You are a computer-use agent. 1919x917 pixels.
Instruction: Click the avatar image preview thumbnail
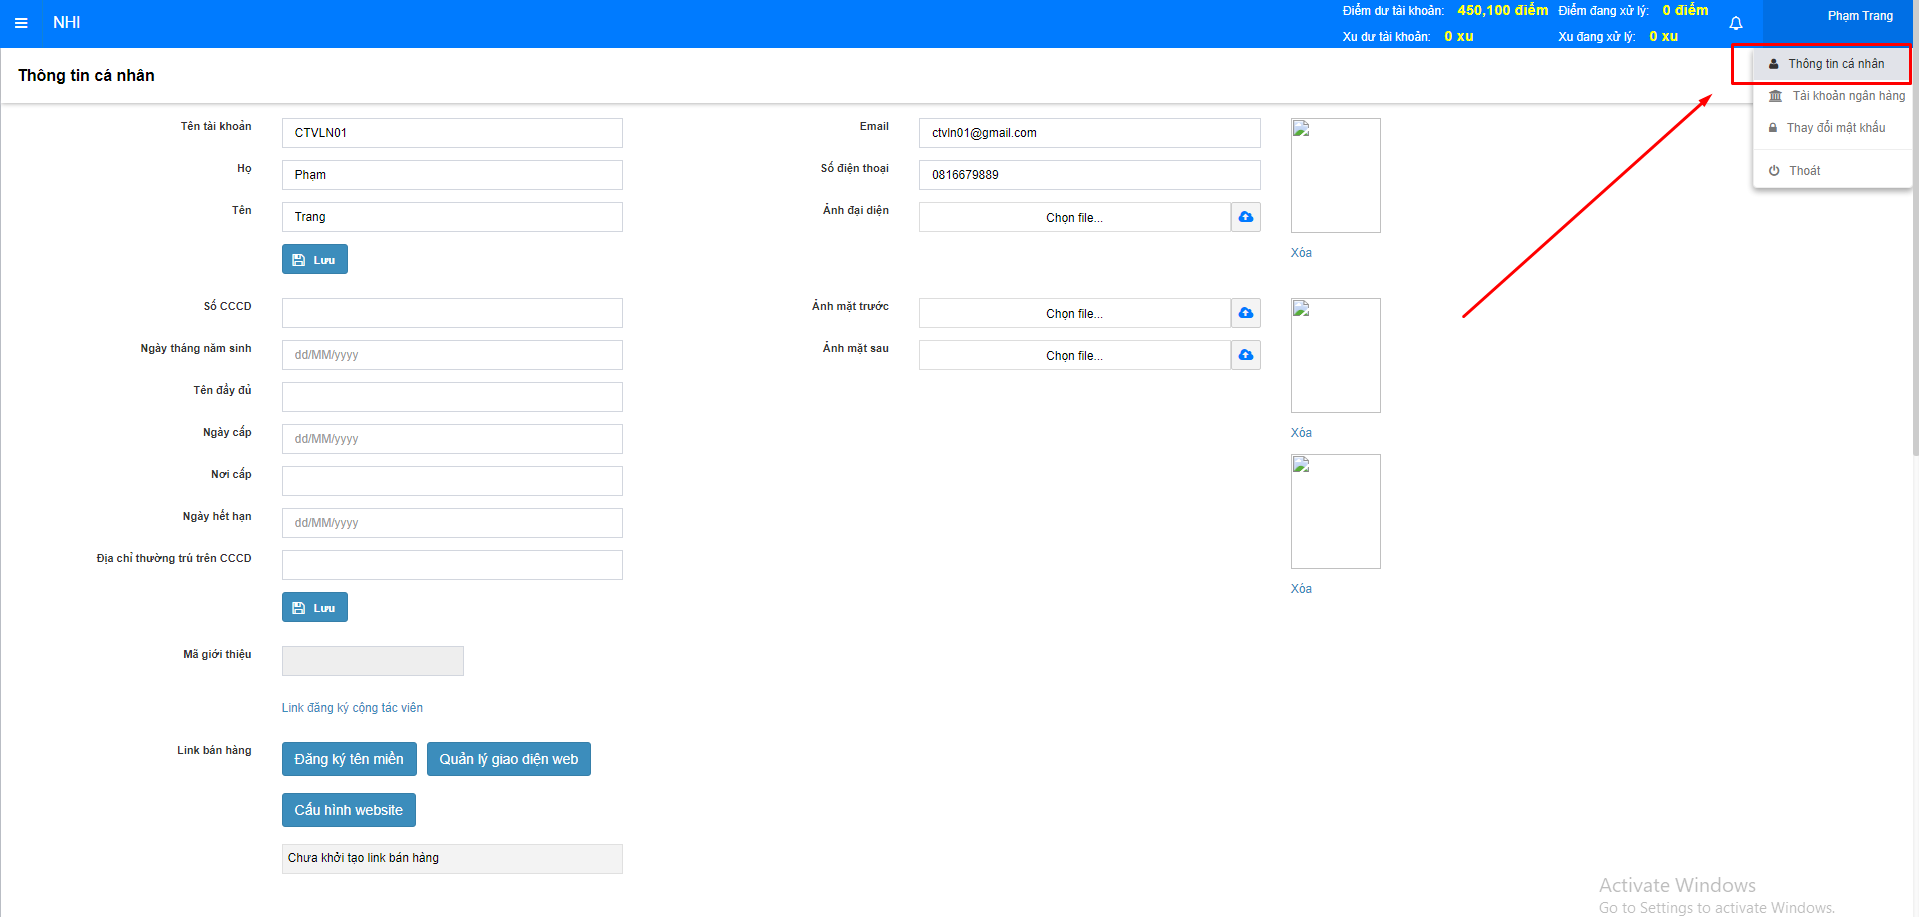point(1335,176)
